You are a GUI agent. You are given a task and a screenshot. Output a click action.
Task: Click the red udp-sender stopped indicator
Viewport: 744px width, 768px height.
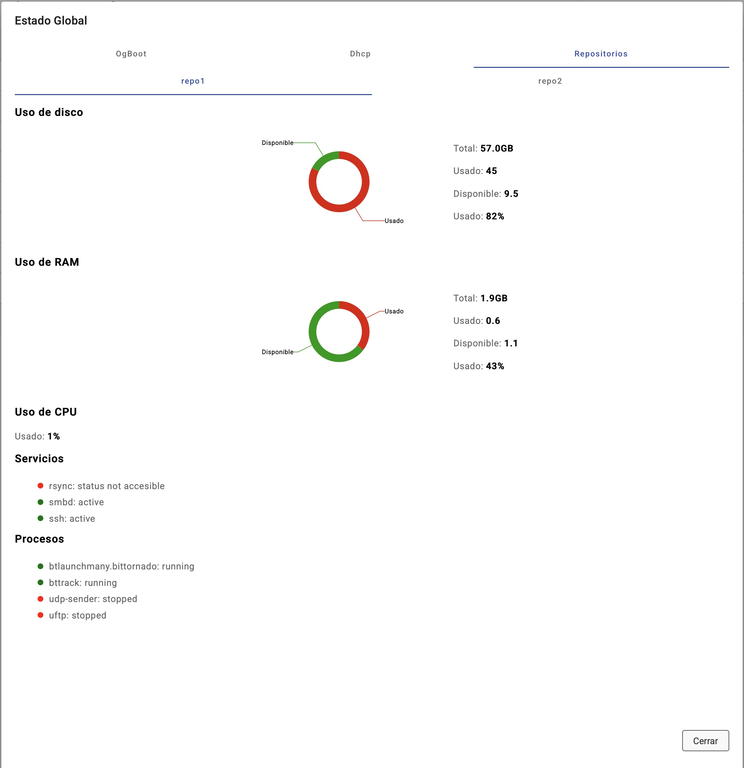[x=40, y=599]
